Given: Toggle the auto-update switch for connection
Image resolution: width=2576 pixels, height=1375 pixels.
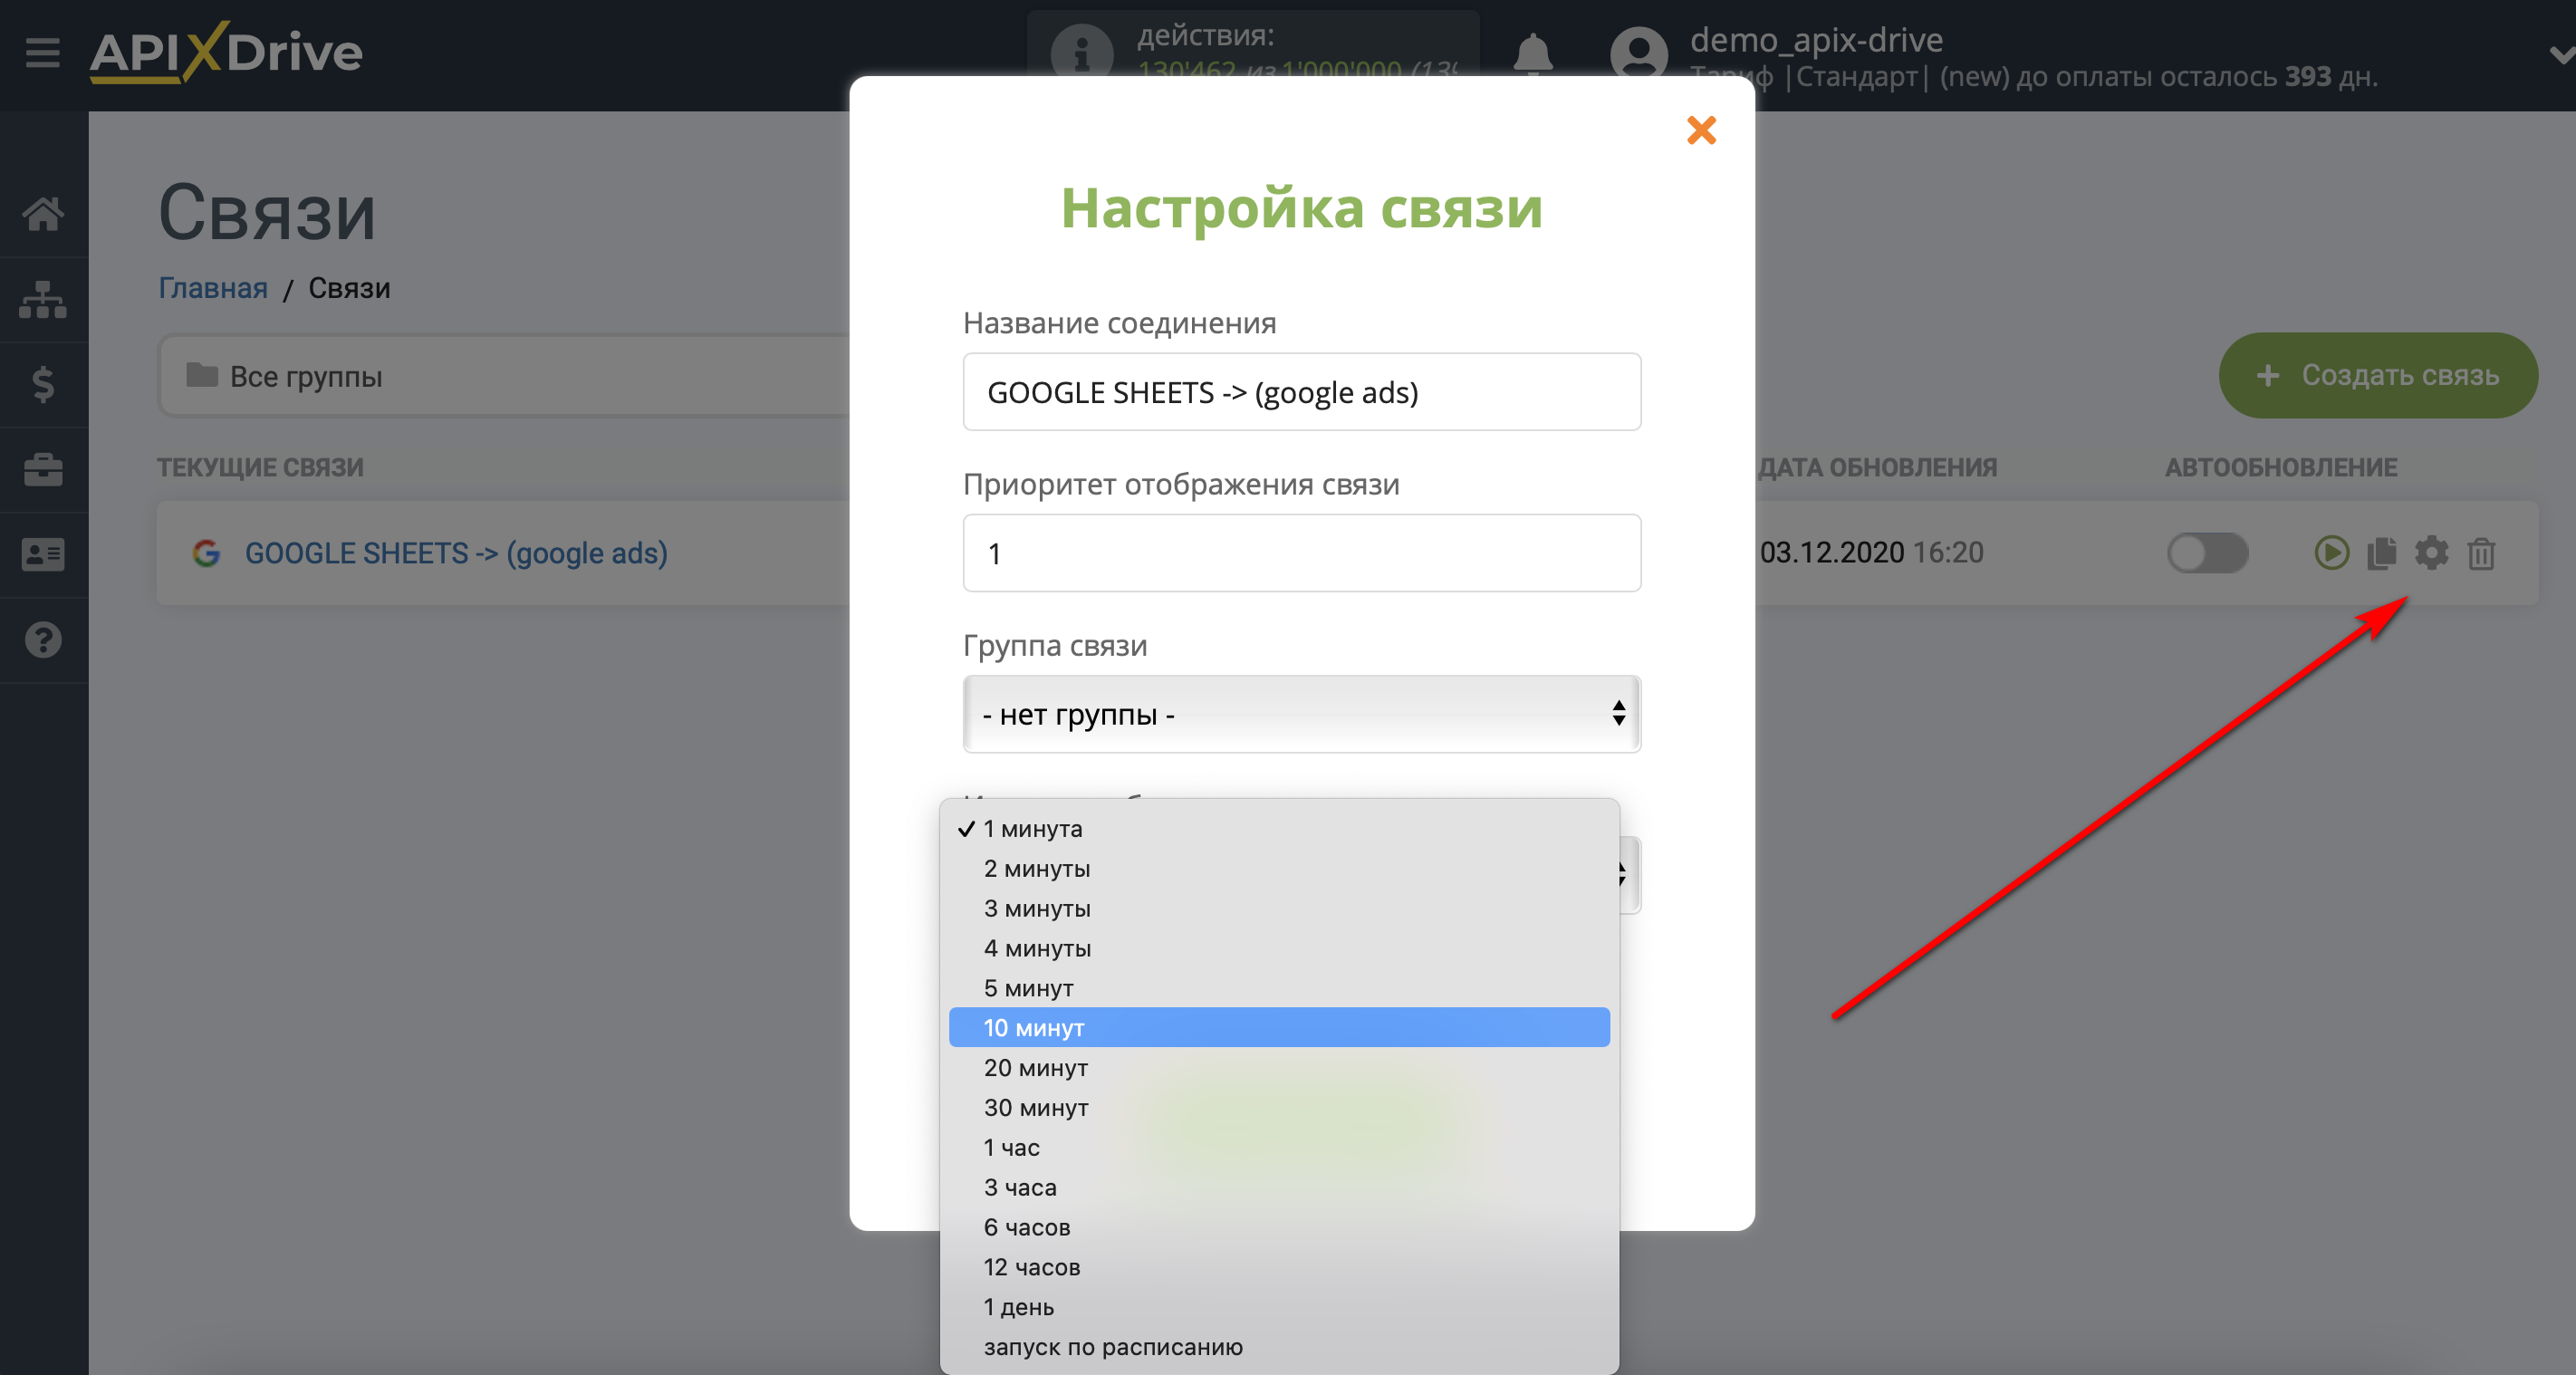Looking at the screenshot, I should [x=2207, y=553].
